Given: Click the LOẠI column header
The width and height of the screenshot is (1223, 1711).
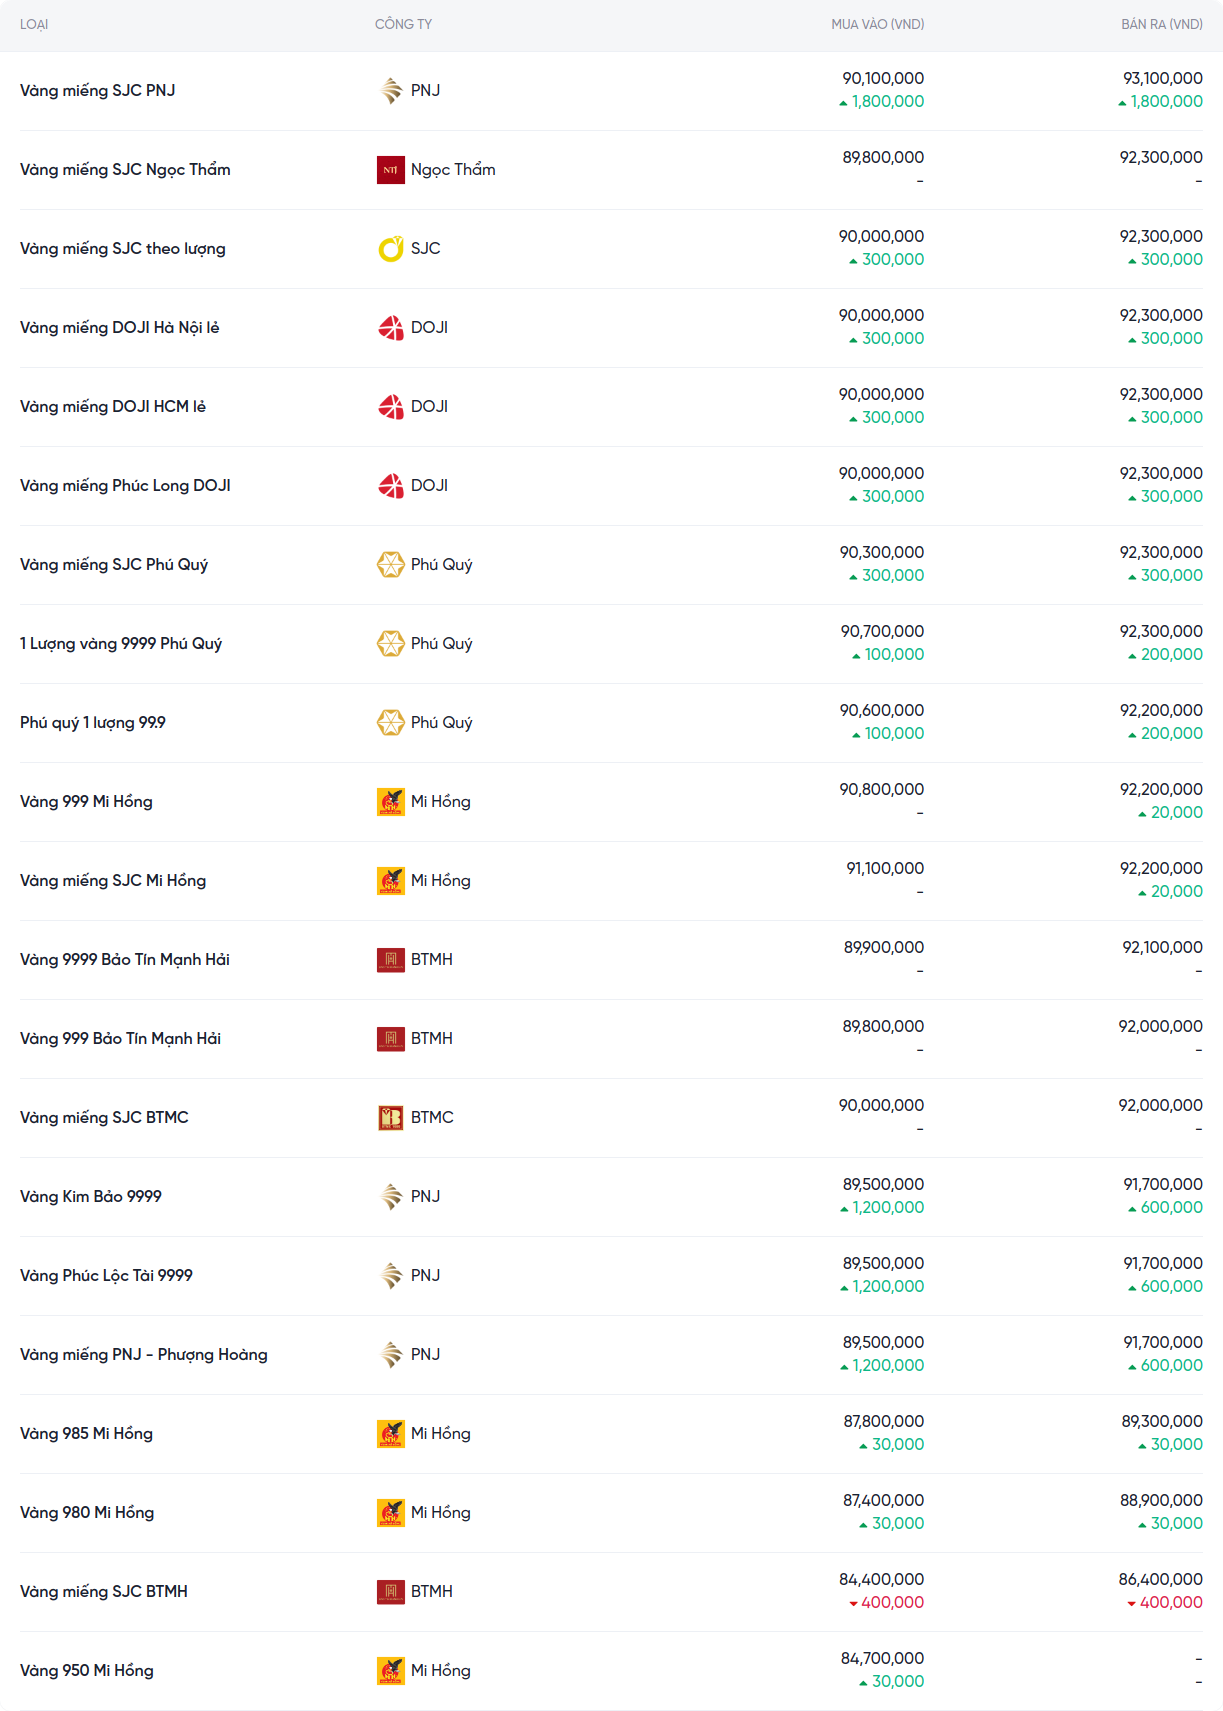Looking at the screenshot, I should click(x=34, y=24).
